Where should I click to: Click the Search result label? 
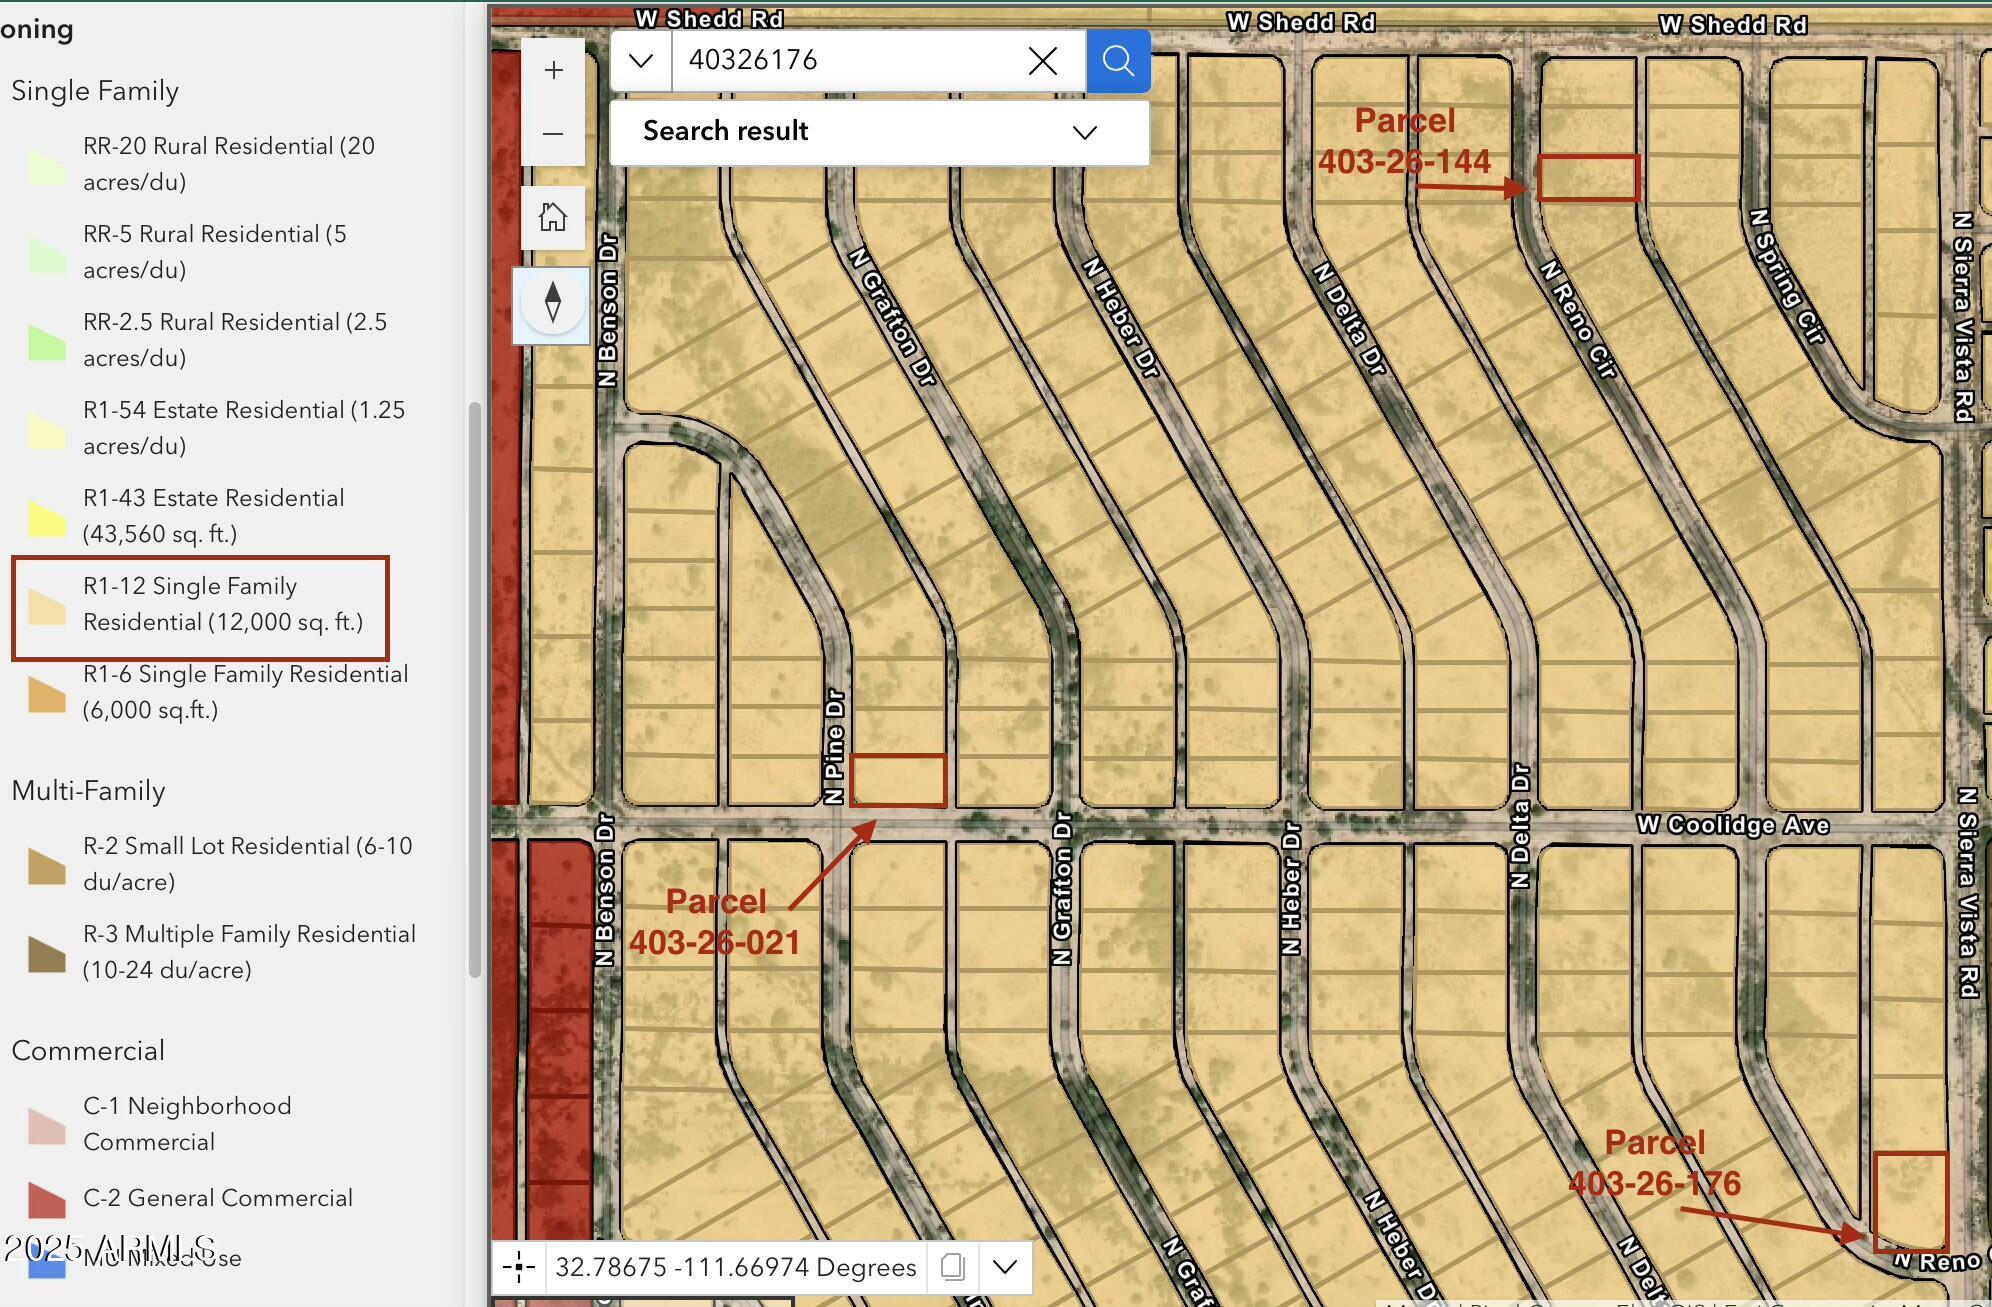(x=725, y=131)
